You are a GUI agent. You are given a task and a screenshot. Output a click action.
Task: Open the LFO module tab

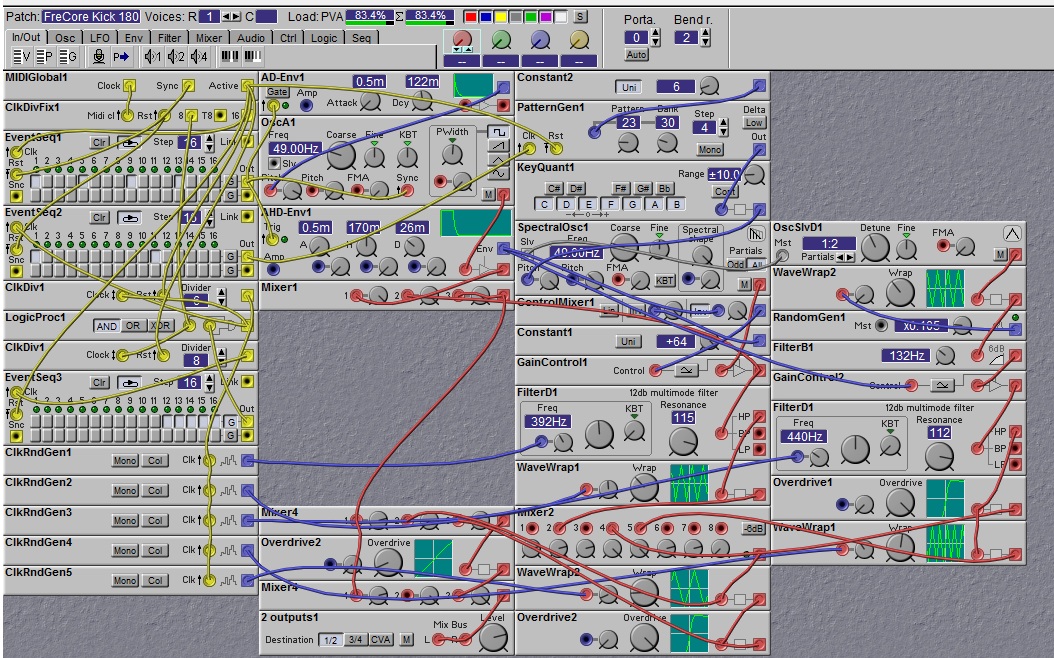tap(99, 38)
